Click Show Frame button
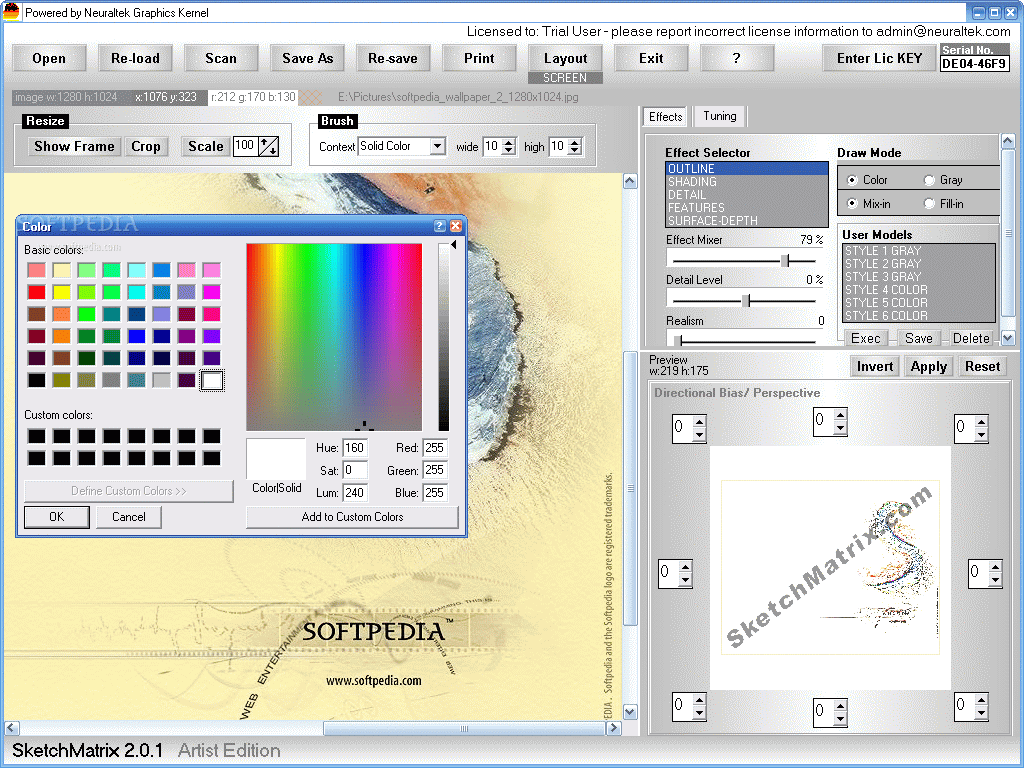1024x768 pixels. click(74, 146)
